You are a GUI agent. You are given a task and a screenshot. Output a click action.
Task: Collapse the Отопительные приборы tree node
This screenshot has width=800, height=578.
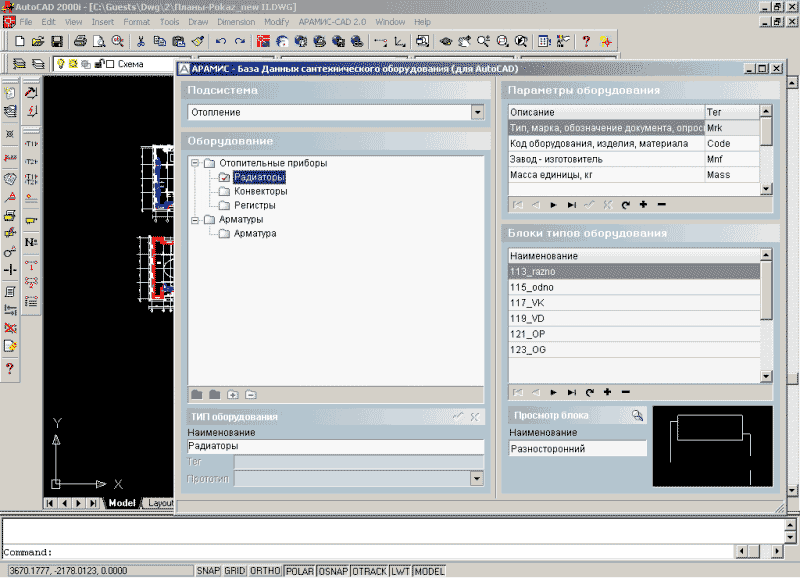click(195, 163)
